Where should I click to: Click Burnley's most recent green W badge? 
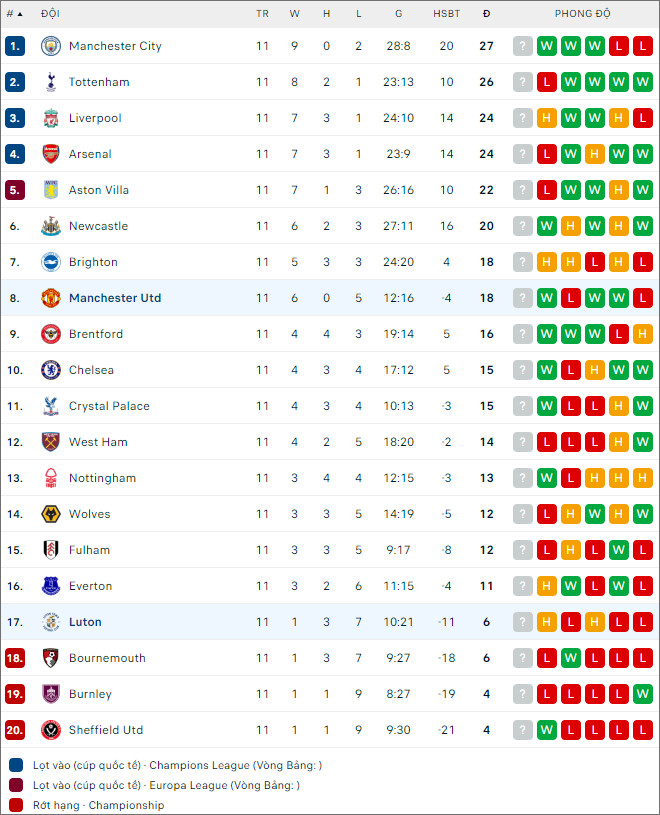[643, 694]
